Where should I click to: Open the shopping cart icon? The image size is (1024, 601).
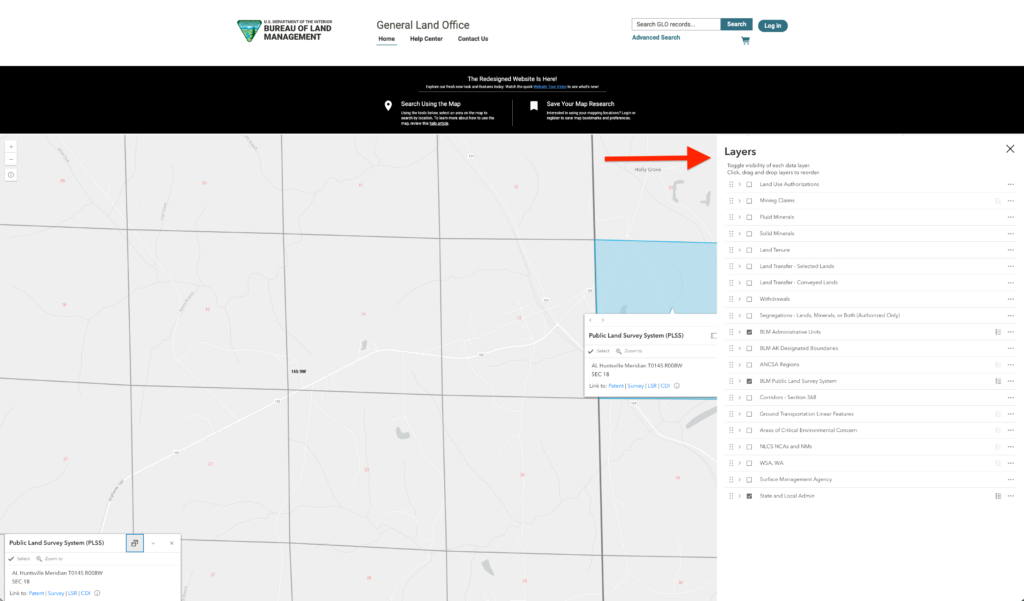(746, 41)
